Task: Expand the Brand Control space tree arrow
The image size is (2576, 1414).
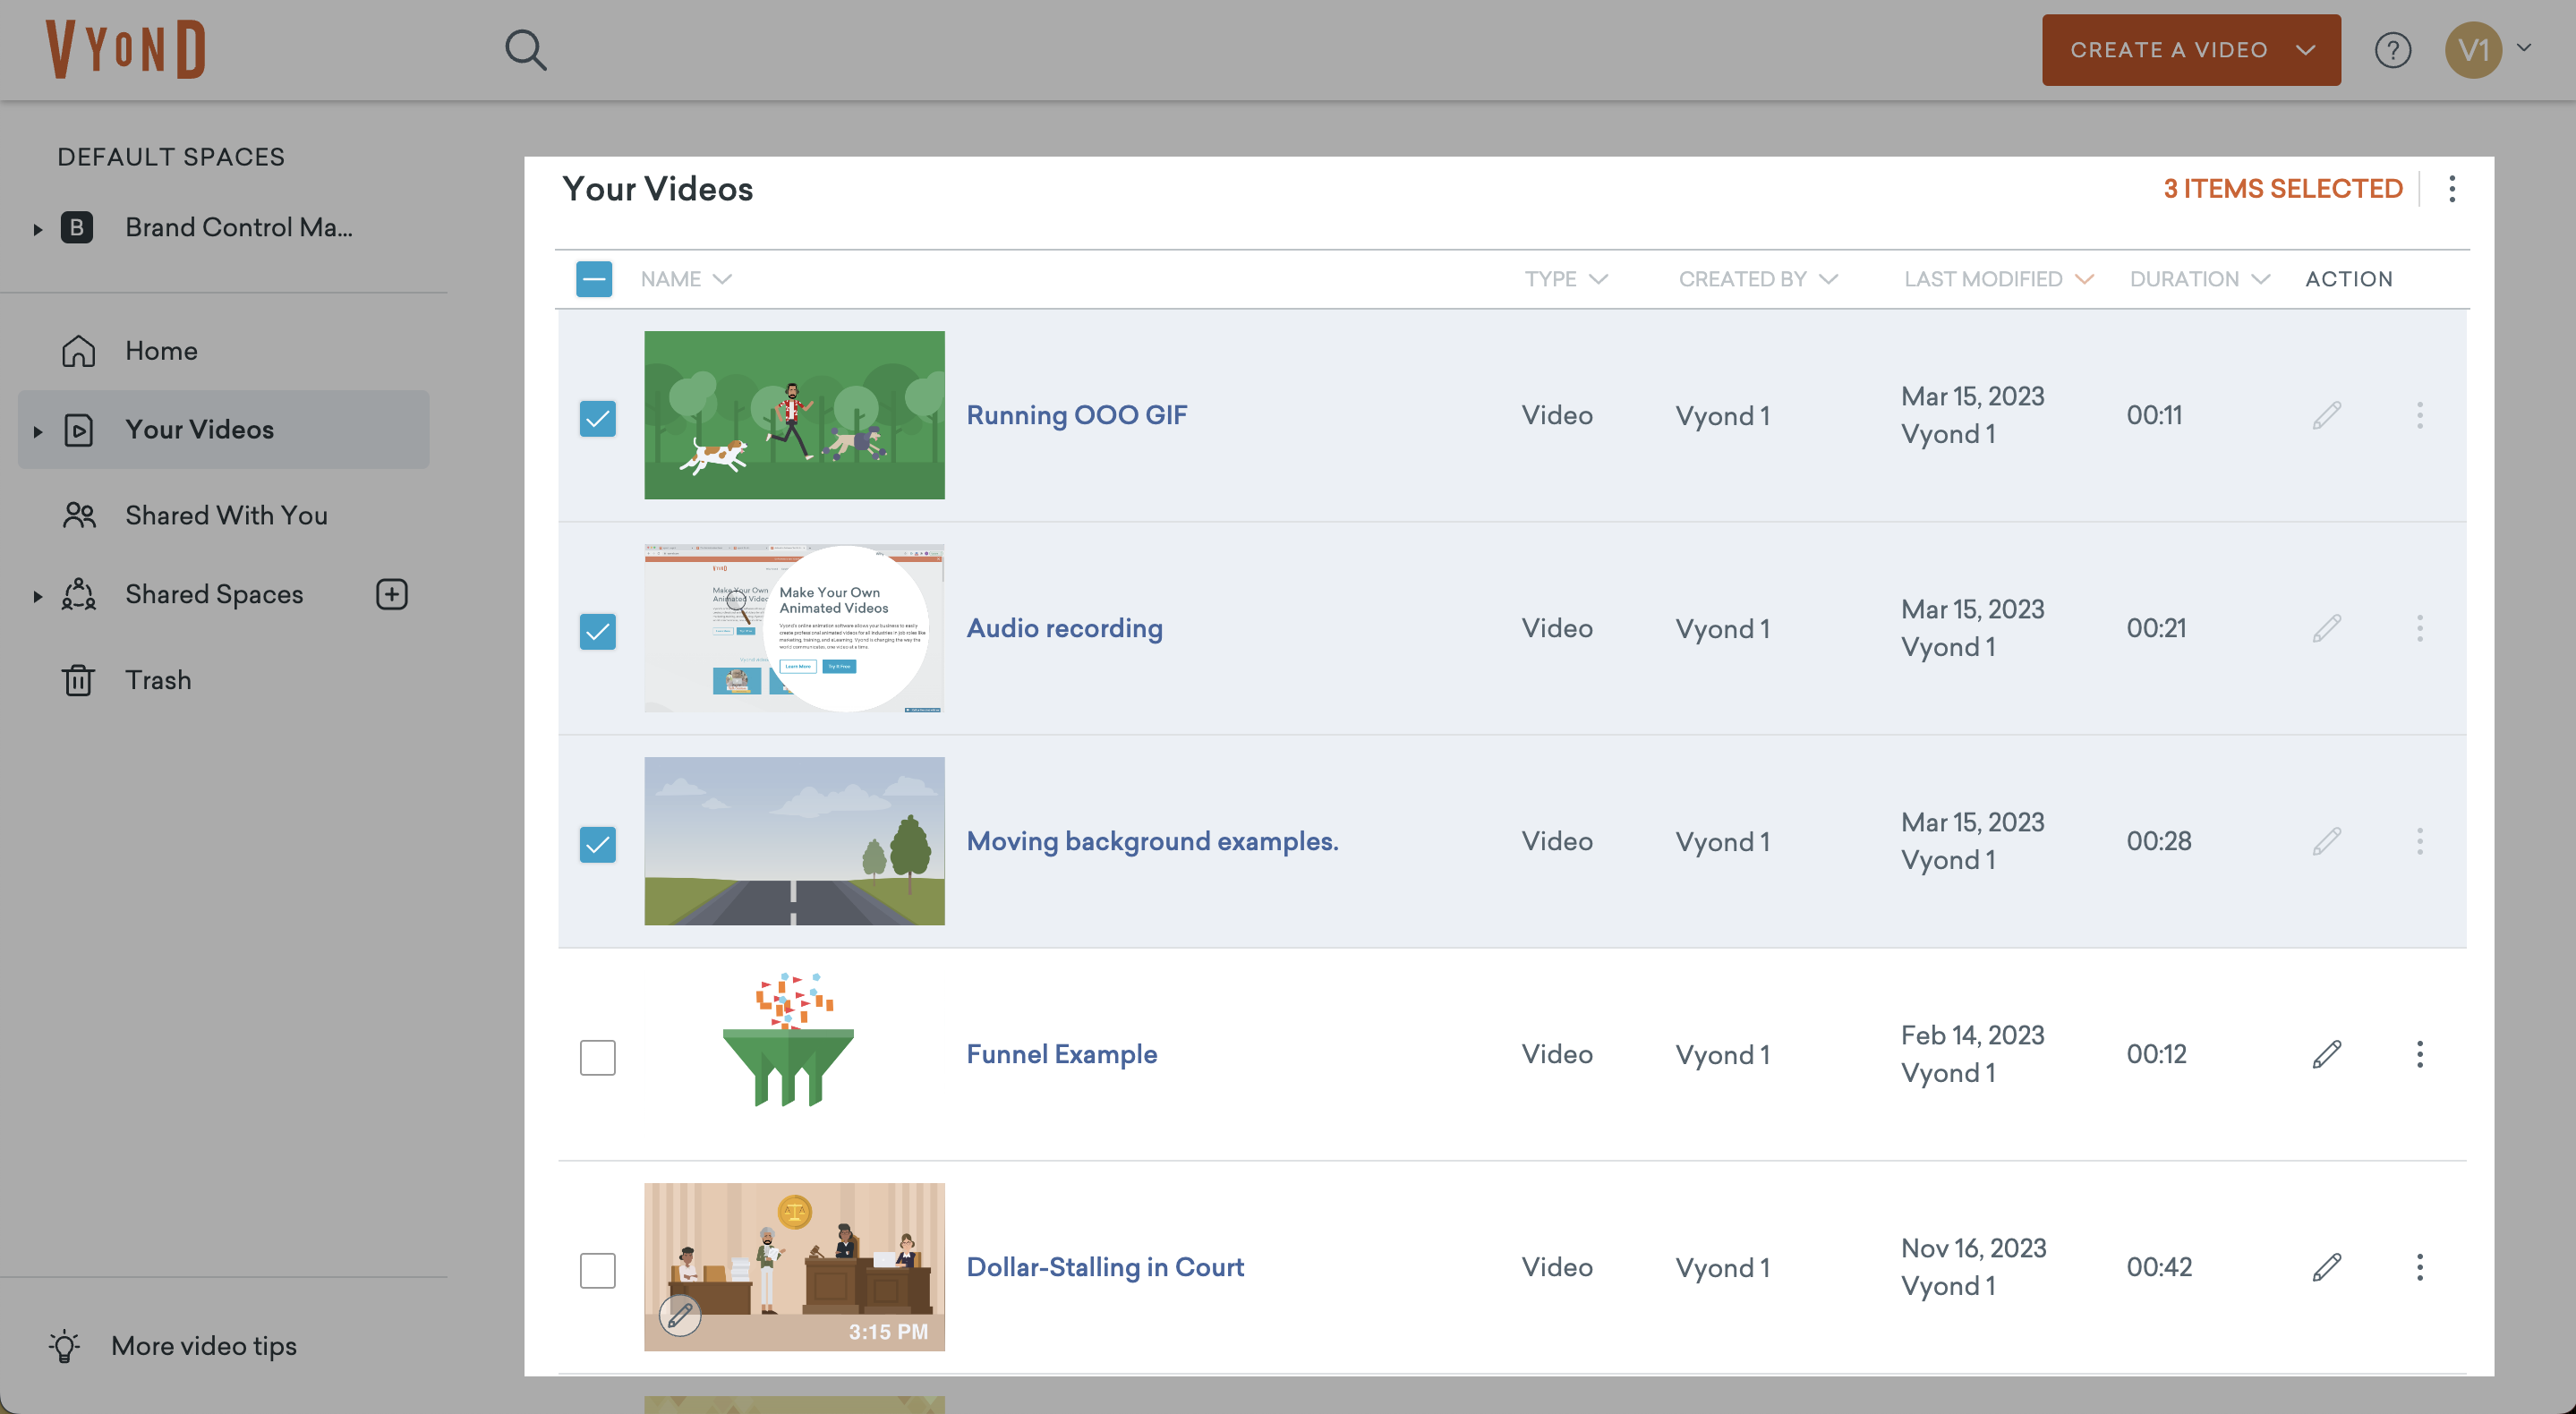Action: 38,229
